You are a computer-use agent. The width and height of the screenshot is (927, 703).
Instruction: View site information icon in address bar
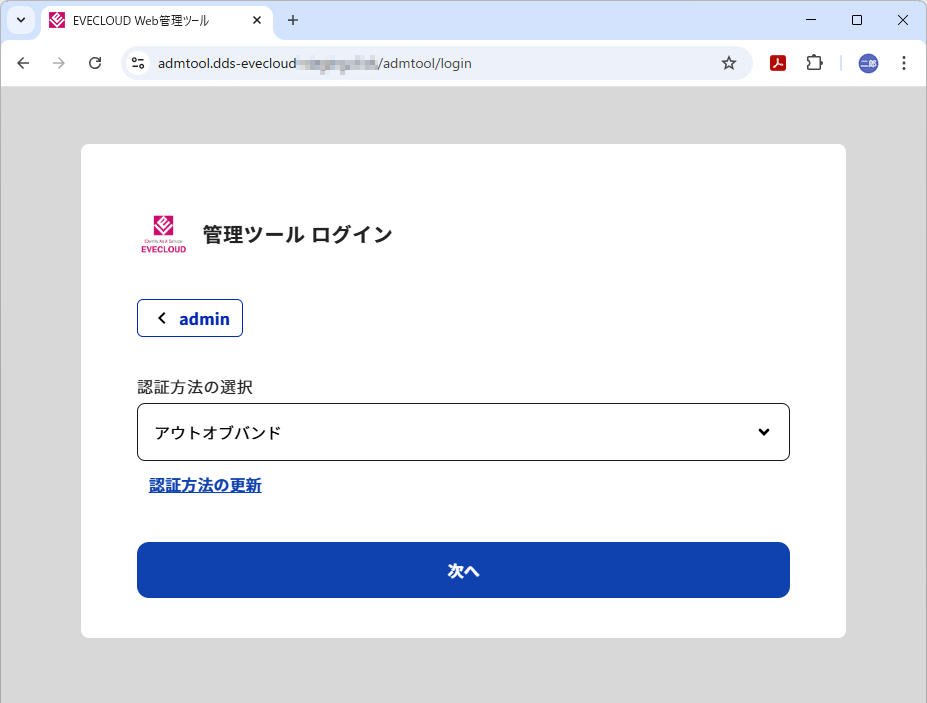coord(139,63)
